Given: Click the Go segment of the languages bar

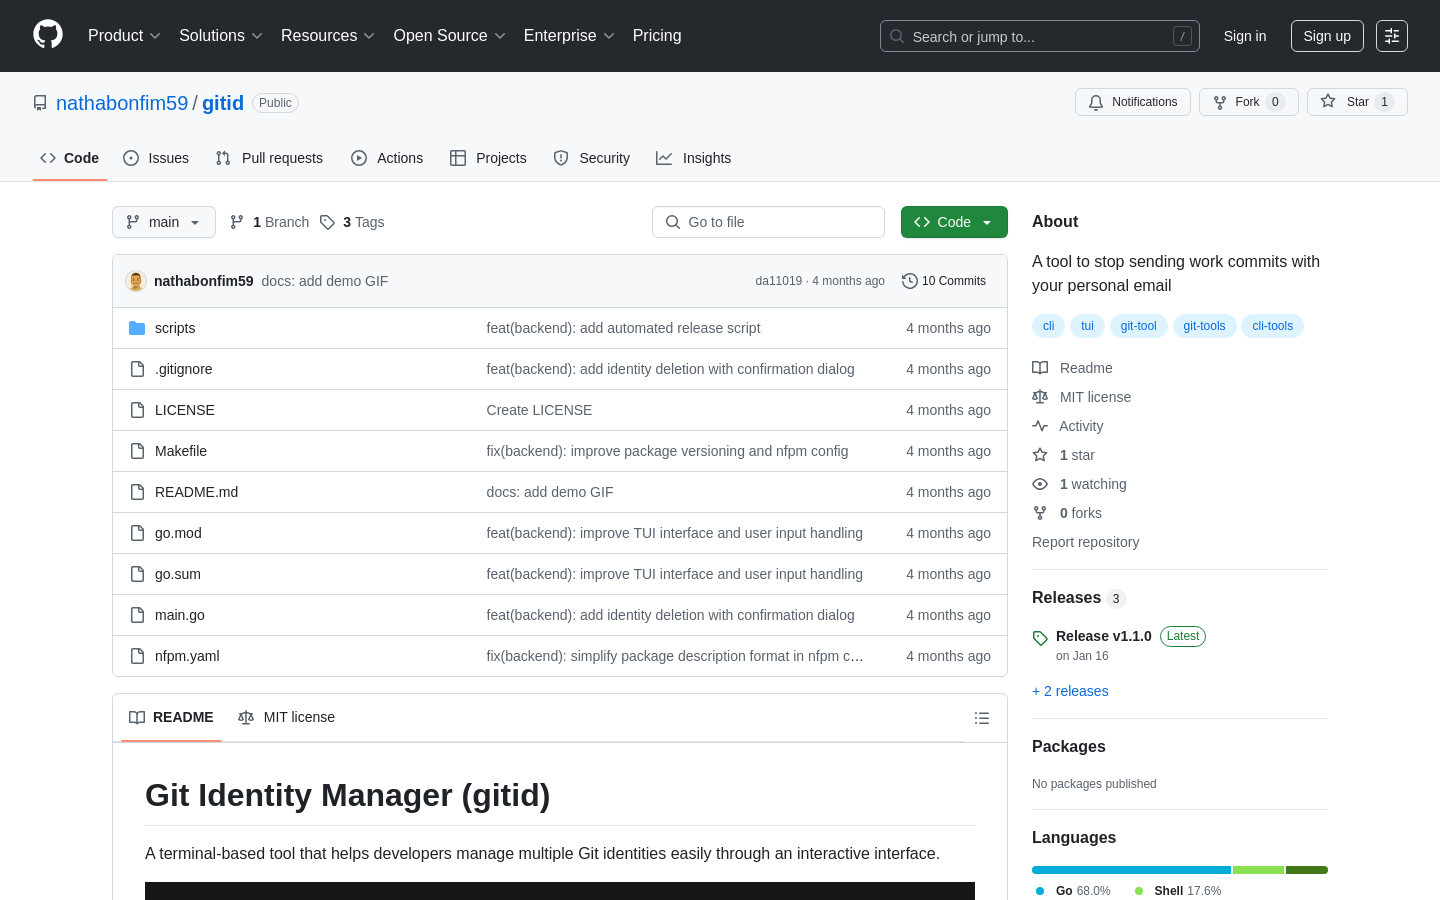Looking at the screenshot, I should [1131, 870].
